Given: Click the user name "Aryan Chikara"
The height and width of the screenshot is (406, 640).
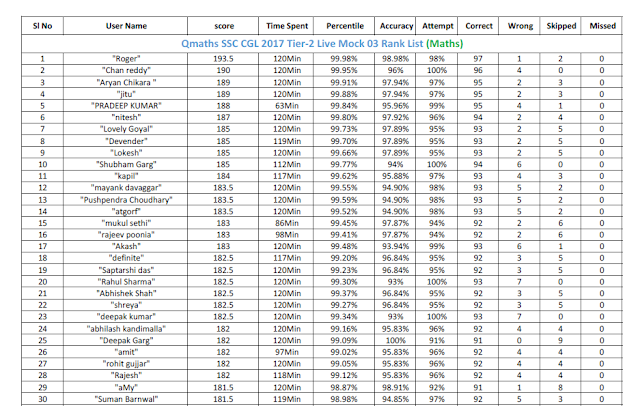Looking at the screenshot, I should [126, 82].
